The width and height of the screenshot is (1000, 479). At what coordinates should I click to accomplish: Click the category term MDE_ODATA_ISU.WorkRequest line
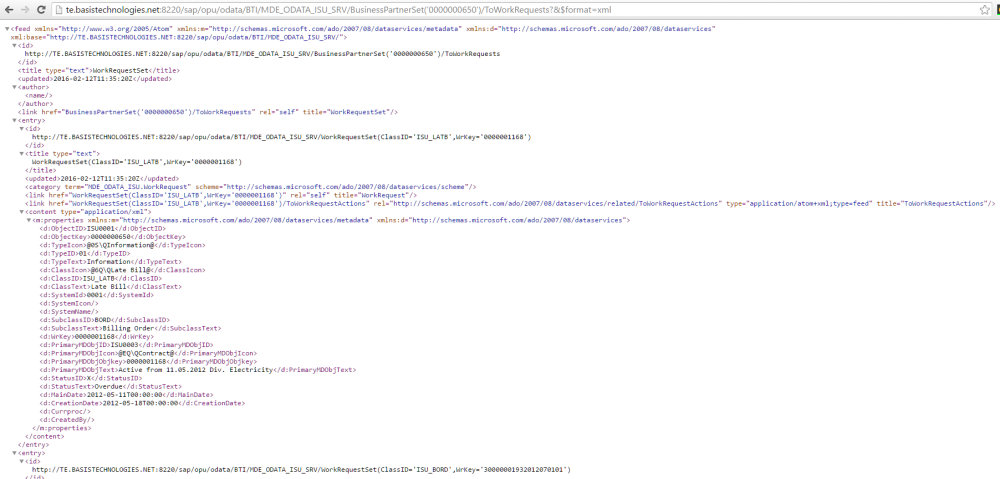[251, 187]
